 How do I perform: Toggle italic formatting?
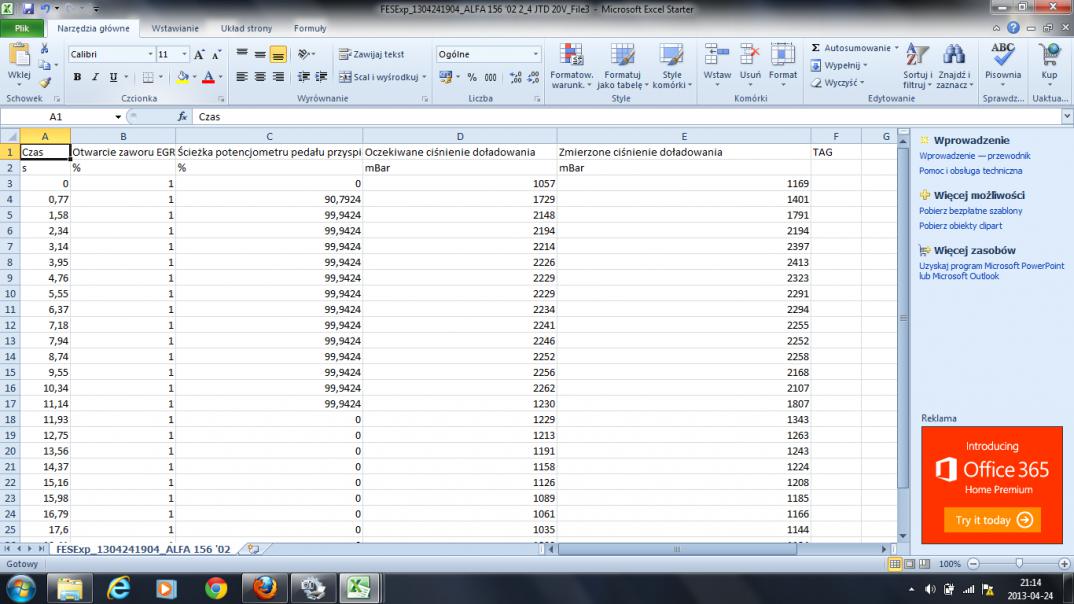(x=96, y=77)
